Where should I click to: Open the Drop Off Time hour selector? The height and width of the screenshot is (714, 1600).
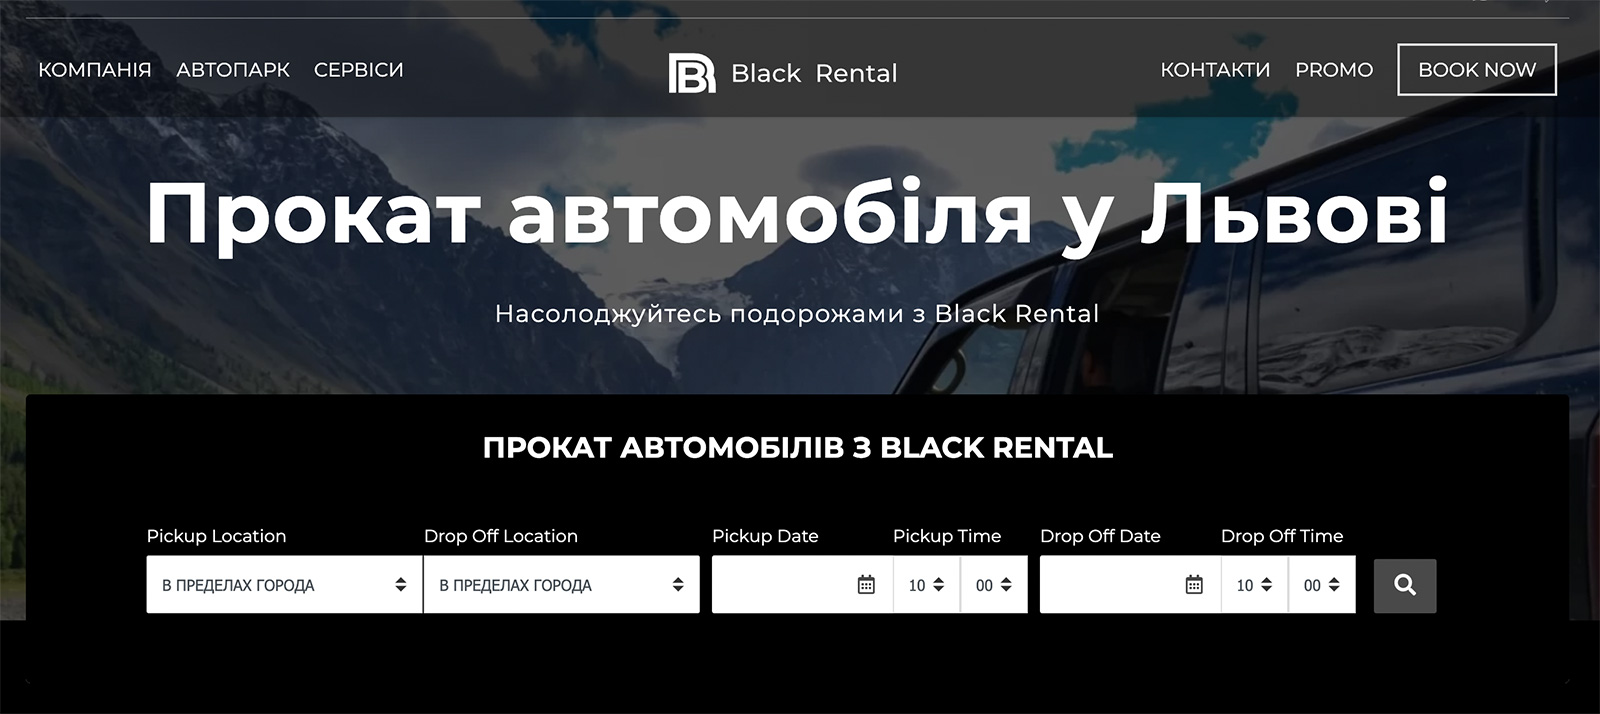click(x=1254, y=585)
